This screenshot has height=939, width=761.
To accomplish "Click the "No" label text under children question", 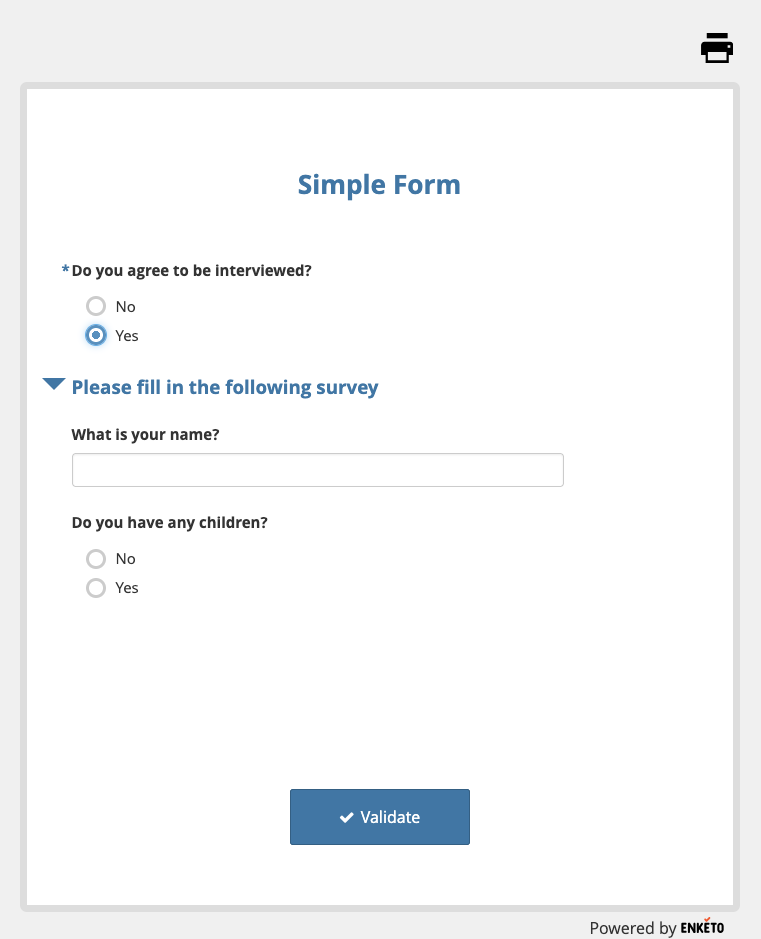I will (125, 558).
